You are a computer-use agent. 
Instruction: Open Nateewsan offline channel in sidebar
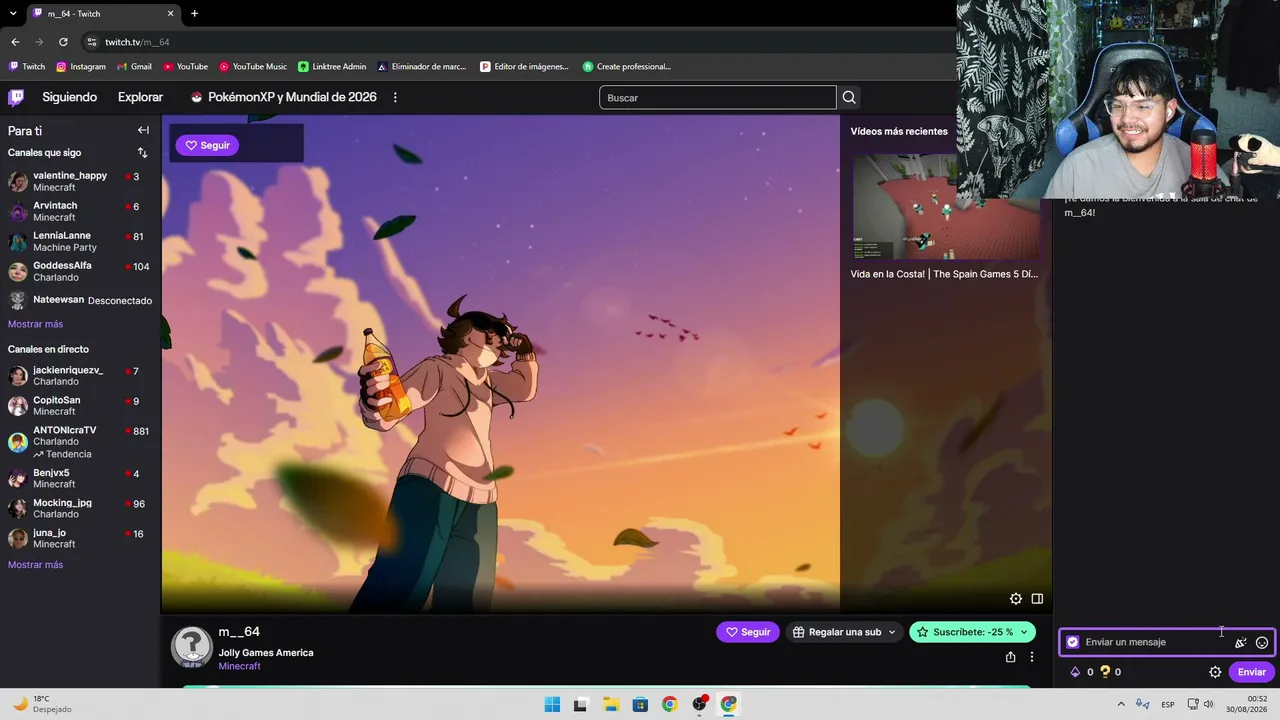80,300
